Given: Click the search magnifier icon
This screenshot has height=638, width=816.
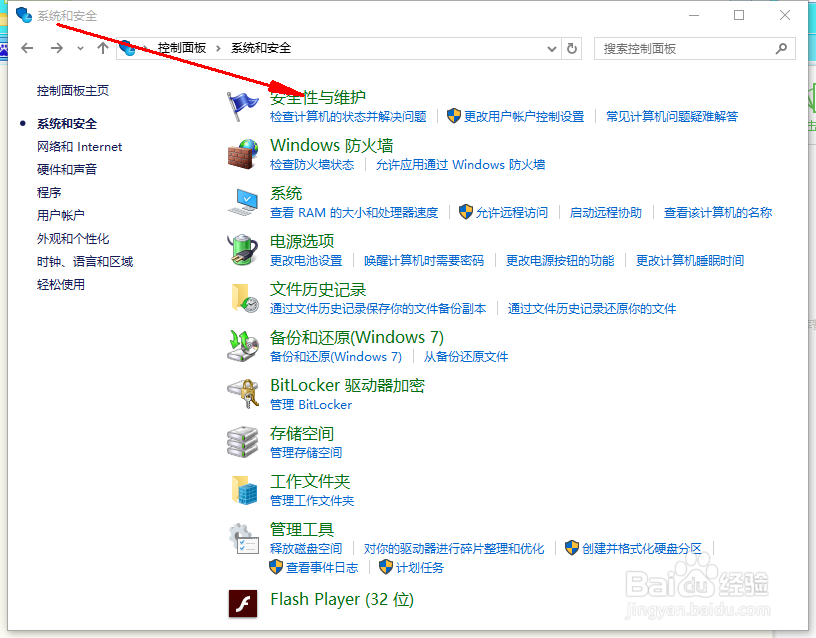Looking at the screenshot, I should tap(781, 49).
